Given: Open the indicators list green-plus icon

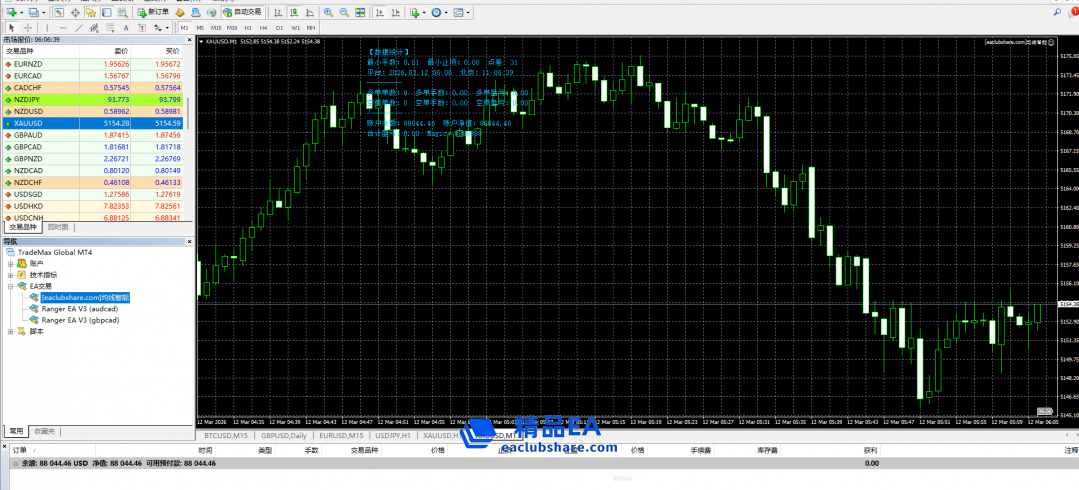Looking at the screenshot, I should click(415, 12).
